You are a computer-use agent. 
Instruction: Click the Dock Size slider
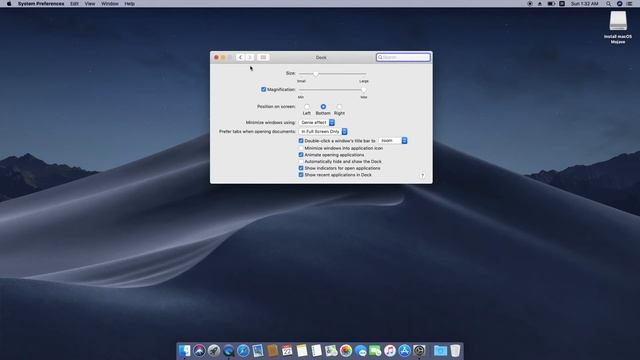pos(332,74)
